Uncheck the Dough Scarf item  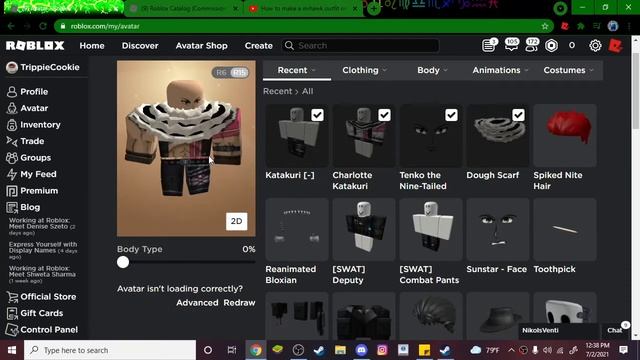tap(518, 115)
